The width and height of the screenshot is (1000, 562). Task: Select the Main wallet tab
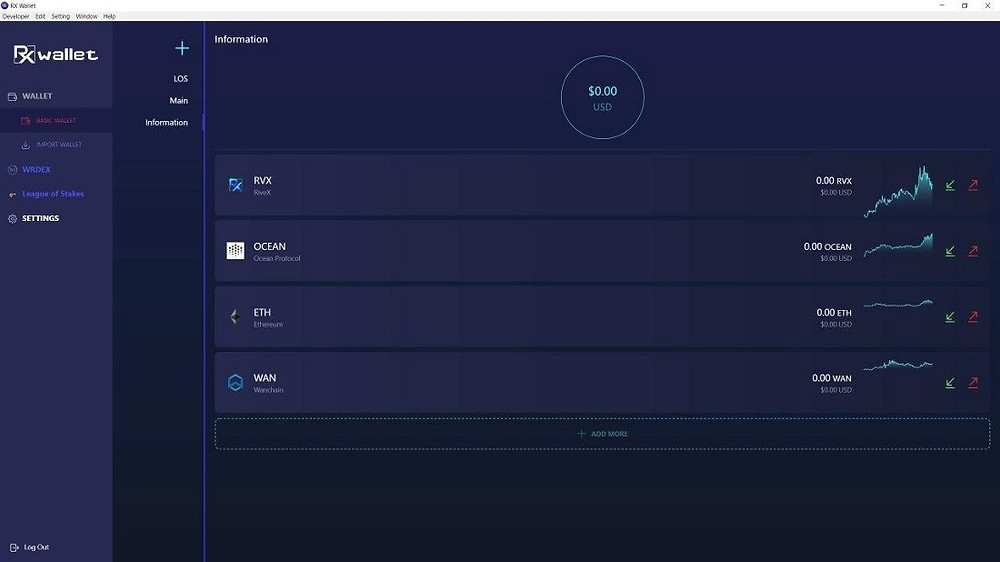[179, 101]
